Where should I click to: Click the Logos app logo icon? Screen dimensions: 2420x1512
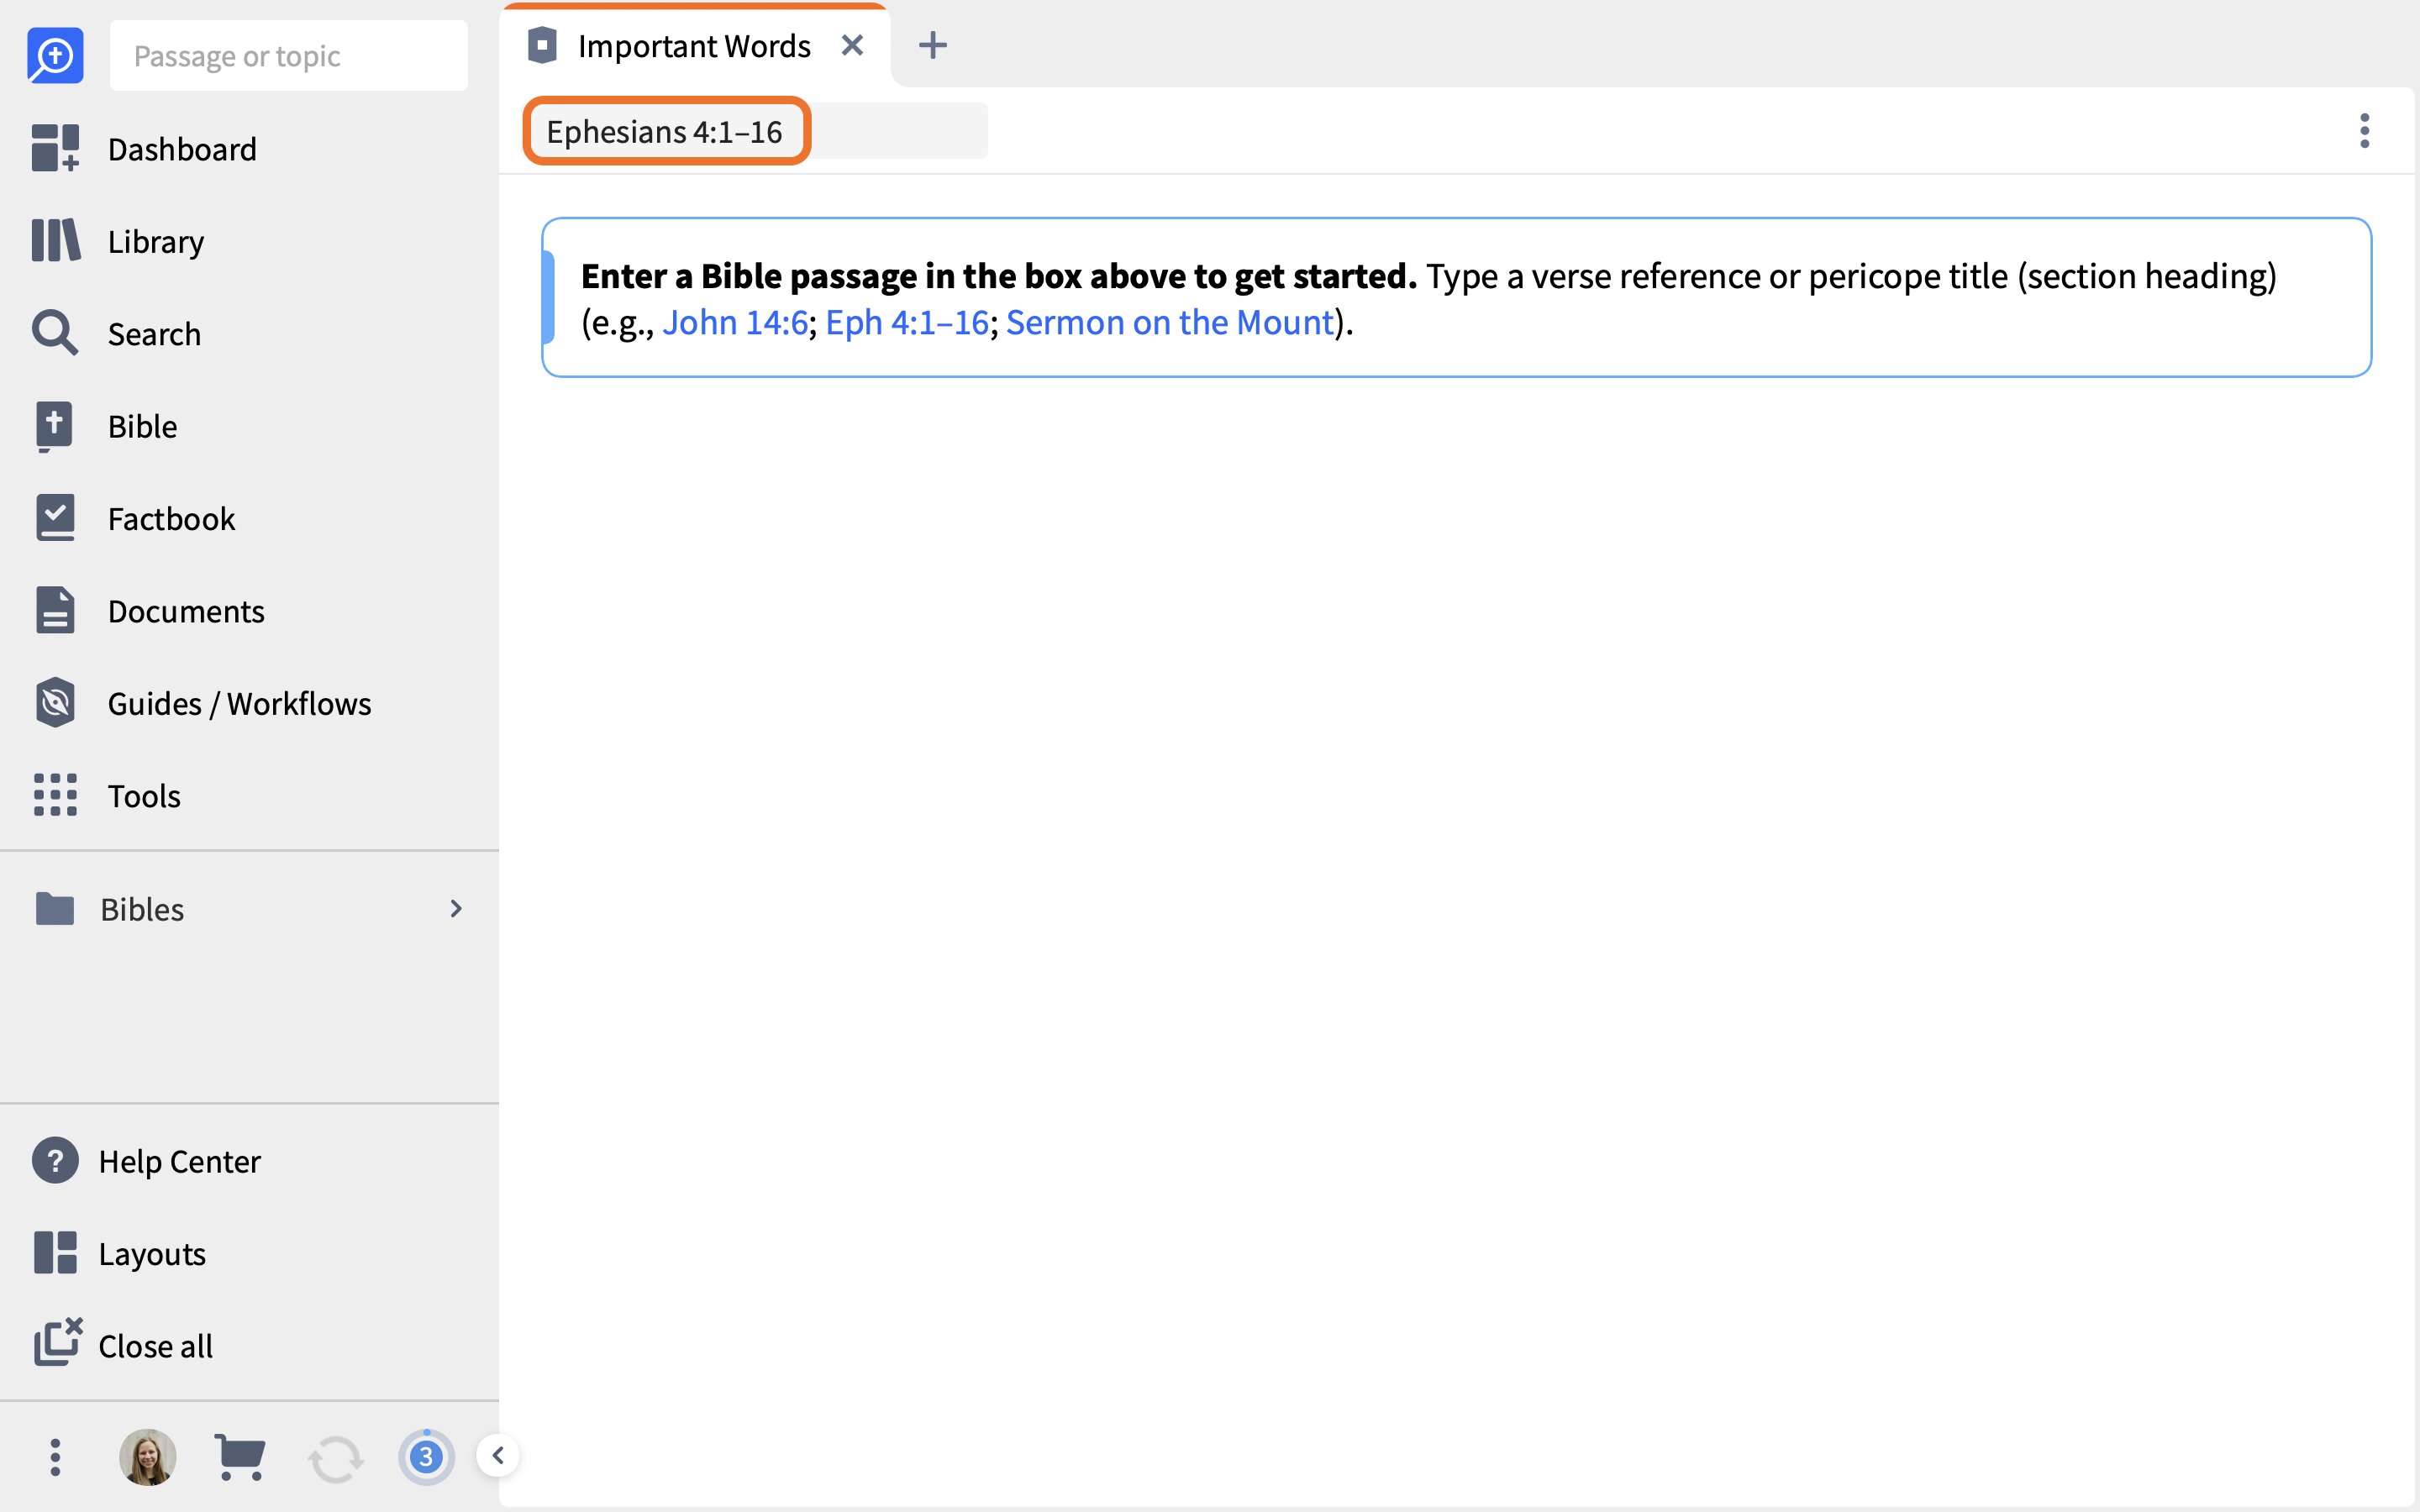point(55,56)
